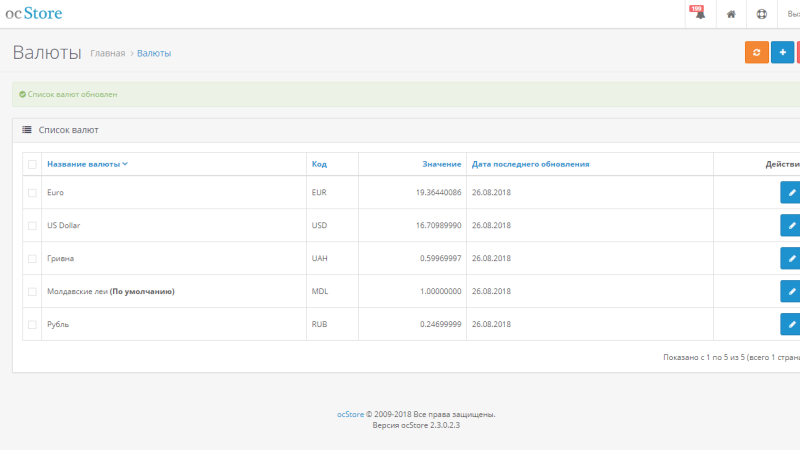Click the Версия ocStore 2.3.0.2.3 text
The image size is (800, 450).
click(x=416, y=425)
